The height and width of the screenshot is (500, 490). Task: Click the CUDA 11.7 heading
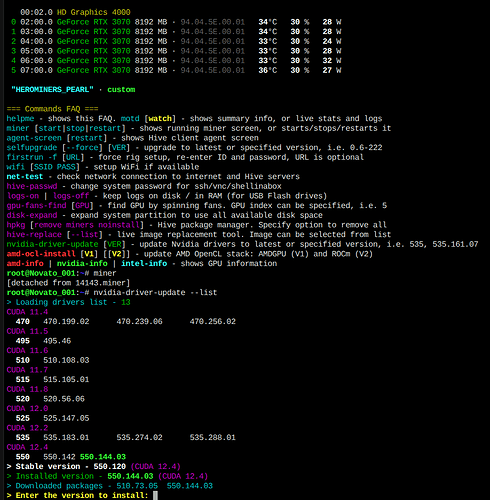(x=27, y=370)
